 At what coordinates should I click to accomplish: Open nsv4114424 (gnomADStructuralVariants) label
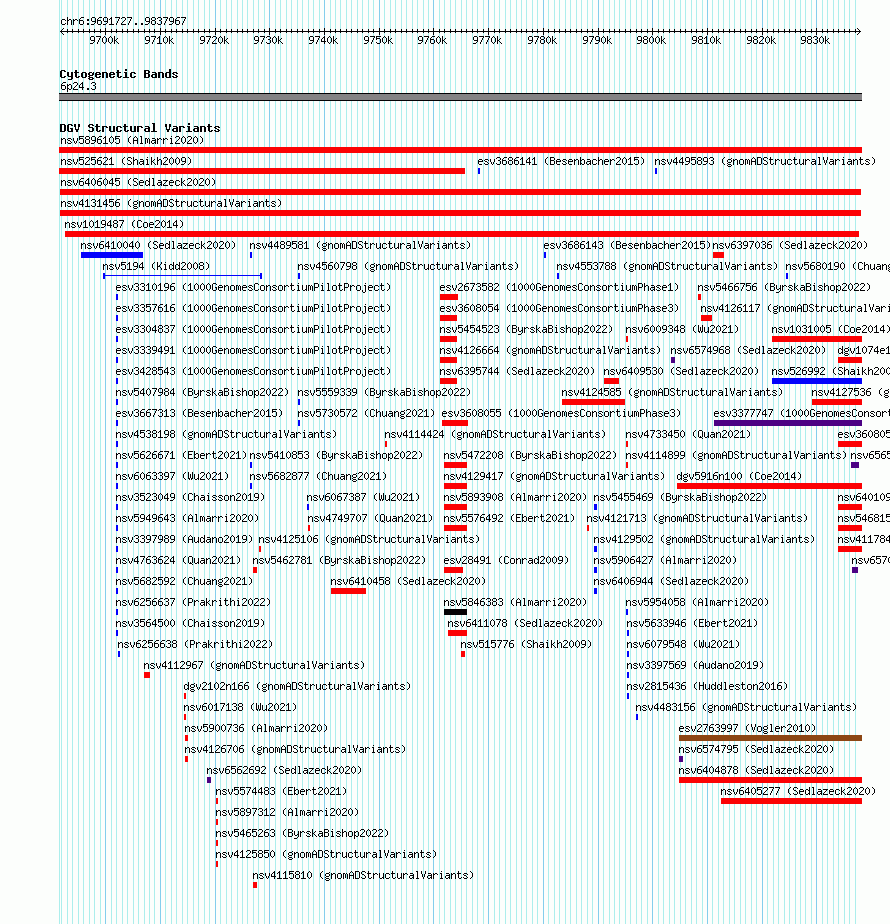[495, 434]
